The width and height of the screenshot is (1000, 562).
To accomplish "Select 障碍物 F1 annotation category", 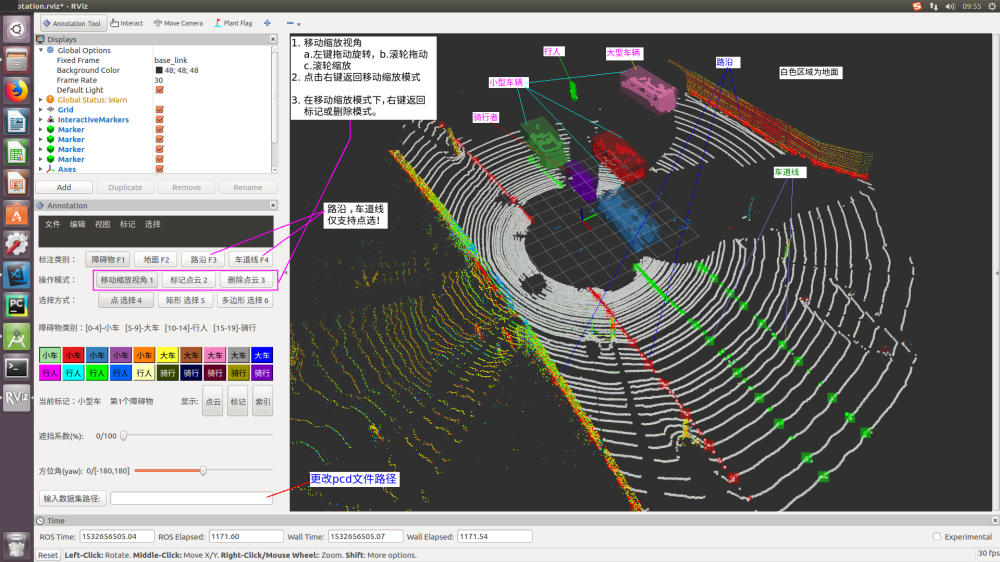I will pos(107,260).
